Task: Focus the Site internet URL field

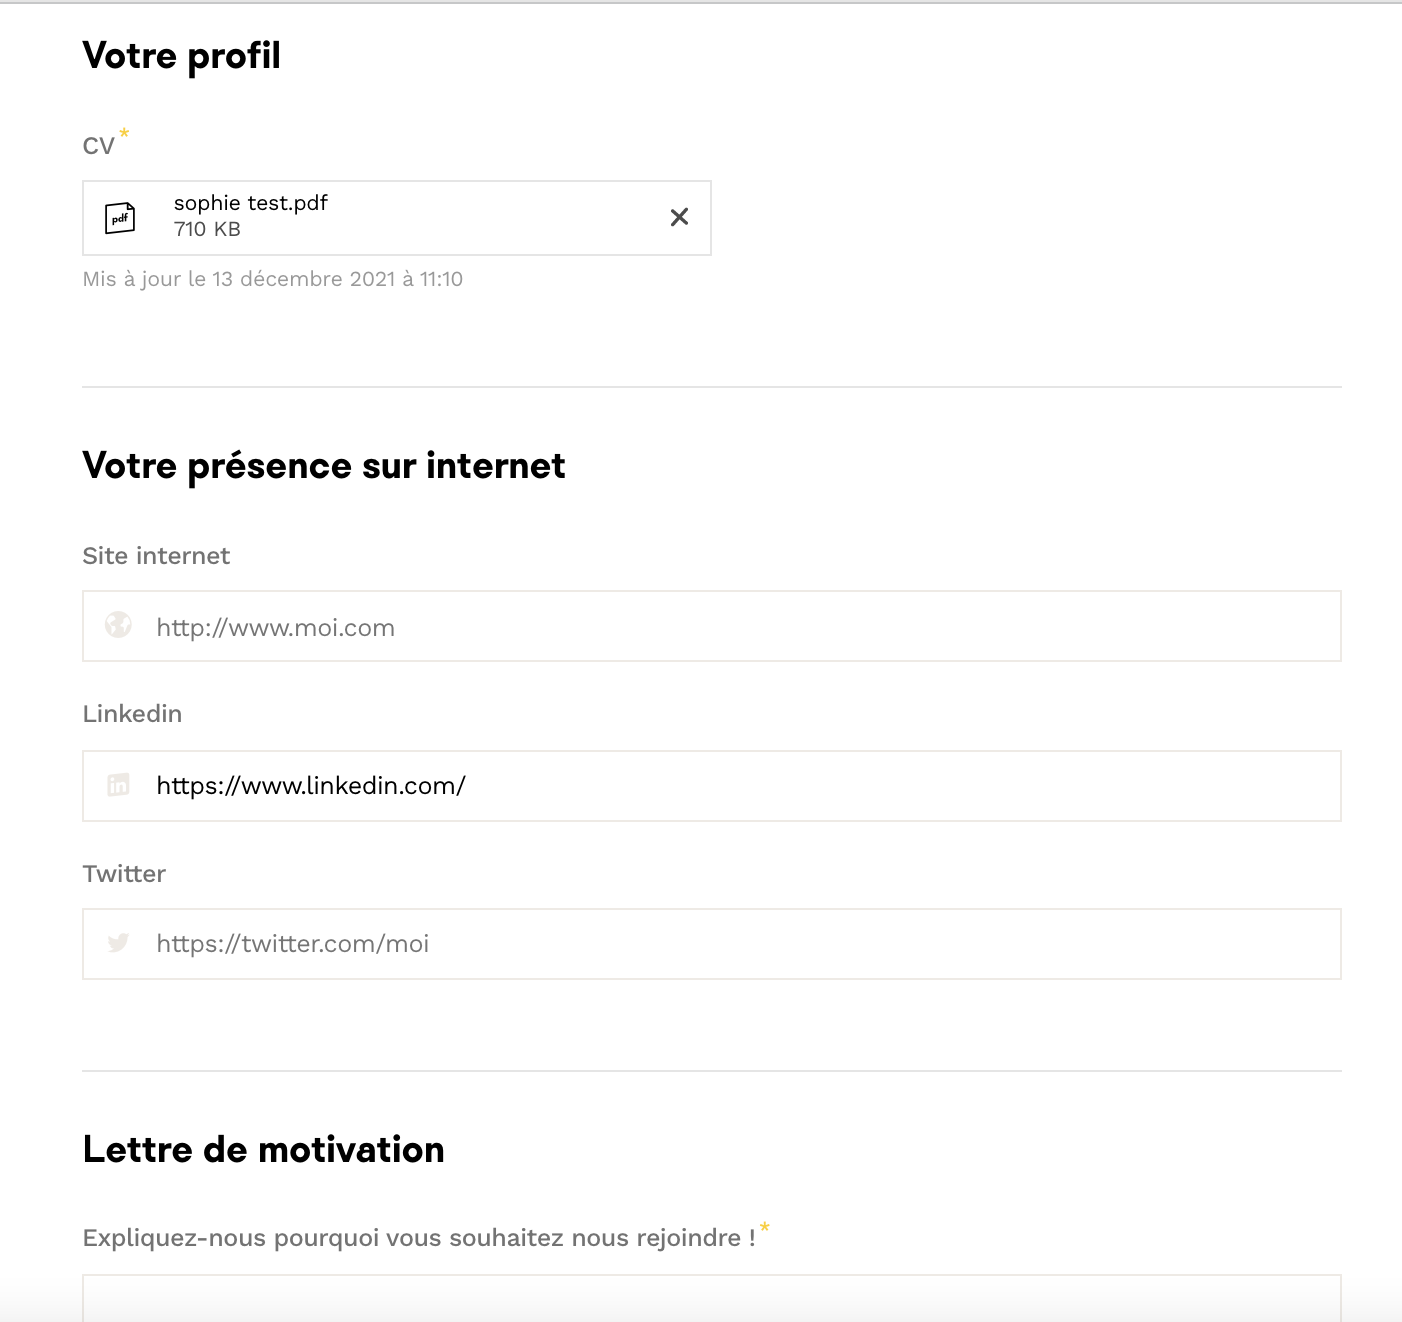Action: 740,627
